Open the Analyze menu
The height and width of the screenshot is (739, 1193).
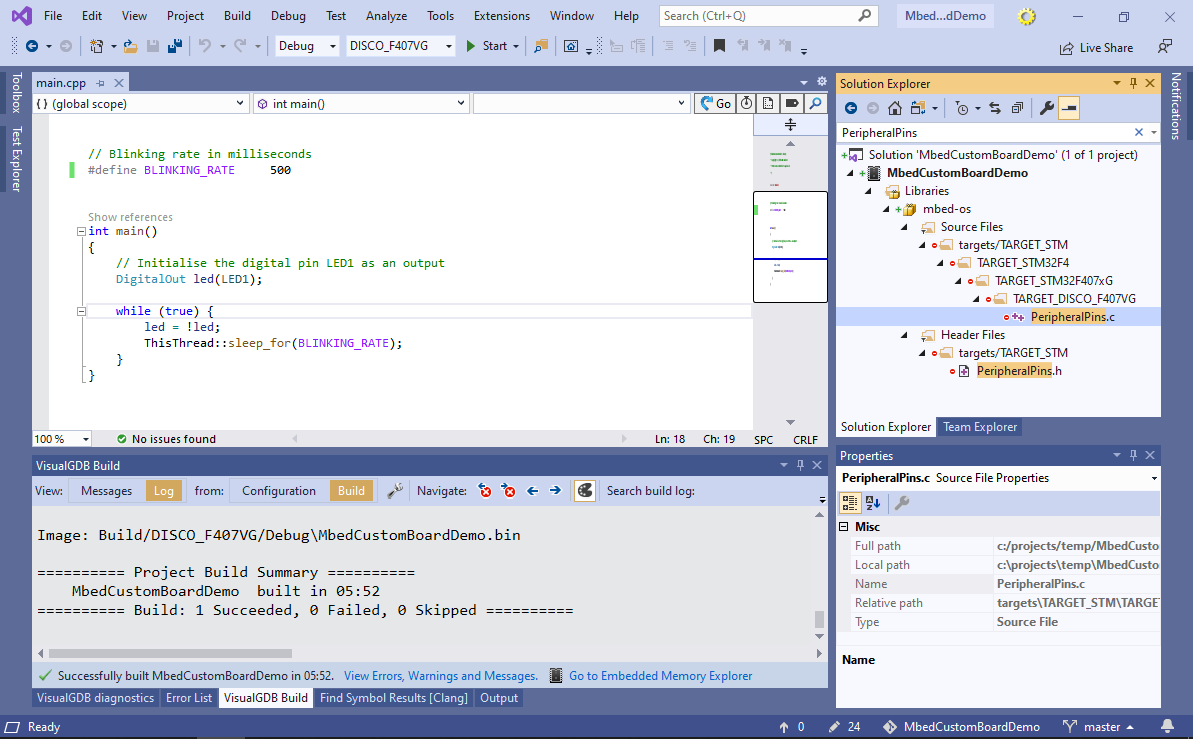coord(387,16)
